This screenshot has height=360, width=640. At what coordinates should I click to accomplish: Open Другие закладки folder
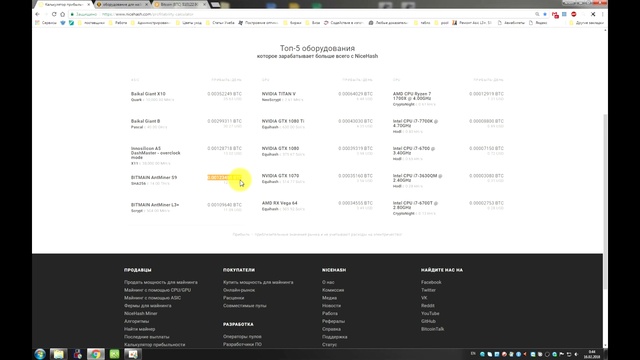pyautogui.click(x=586, y=23)
